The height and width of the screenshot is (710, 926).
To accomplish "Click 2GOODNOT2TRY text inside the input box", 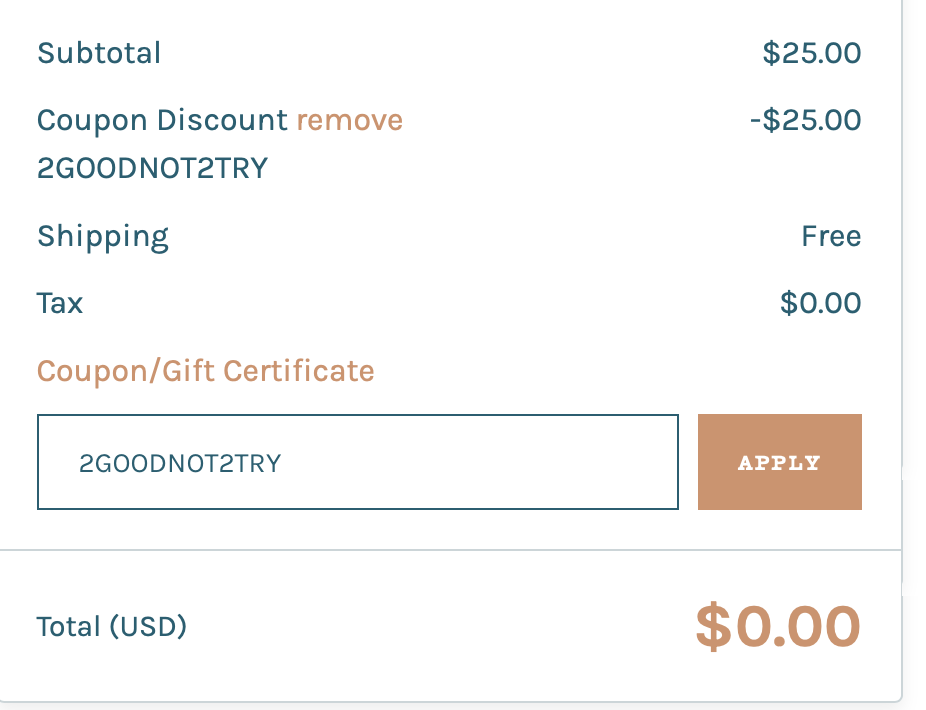I will click(x=180, y=463).
